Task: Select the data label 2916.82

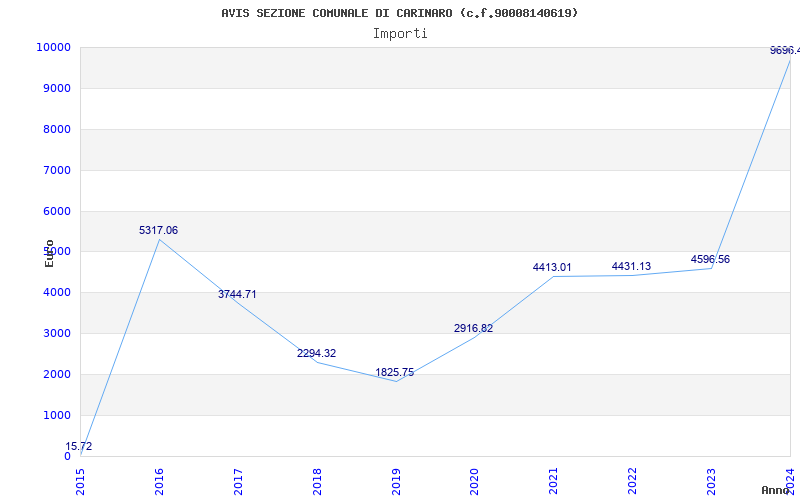Action: (x=473, y=328)
